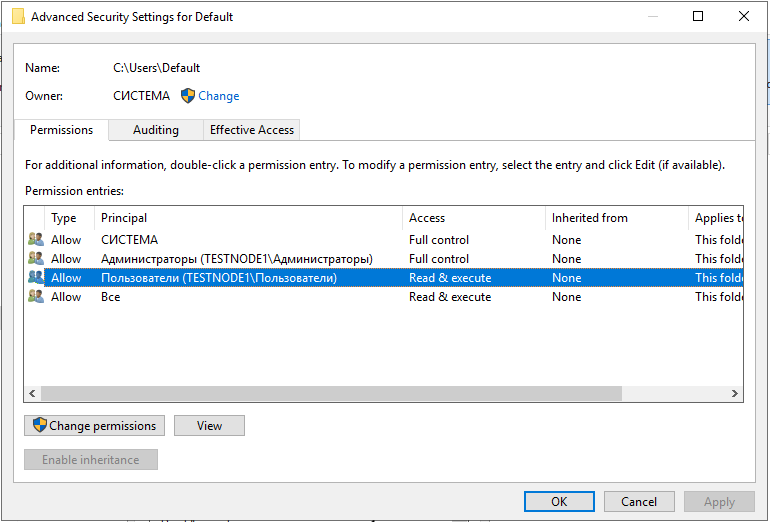Viewport: 770px width, 522px height.
Task: Click the horizontal scrollbar thumb
Action: [331, 393]
